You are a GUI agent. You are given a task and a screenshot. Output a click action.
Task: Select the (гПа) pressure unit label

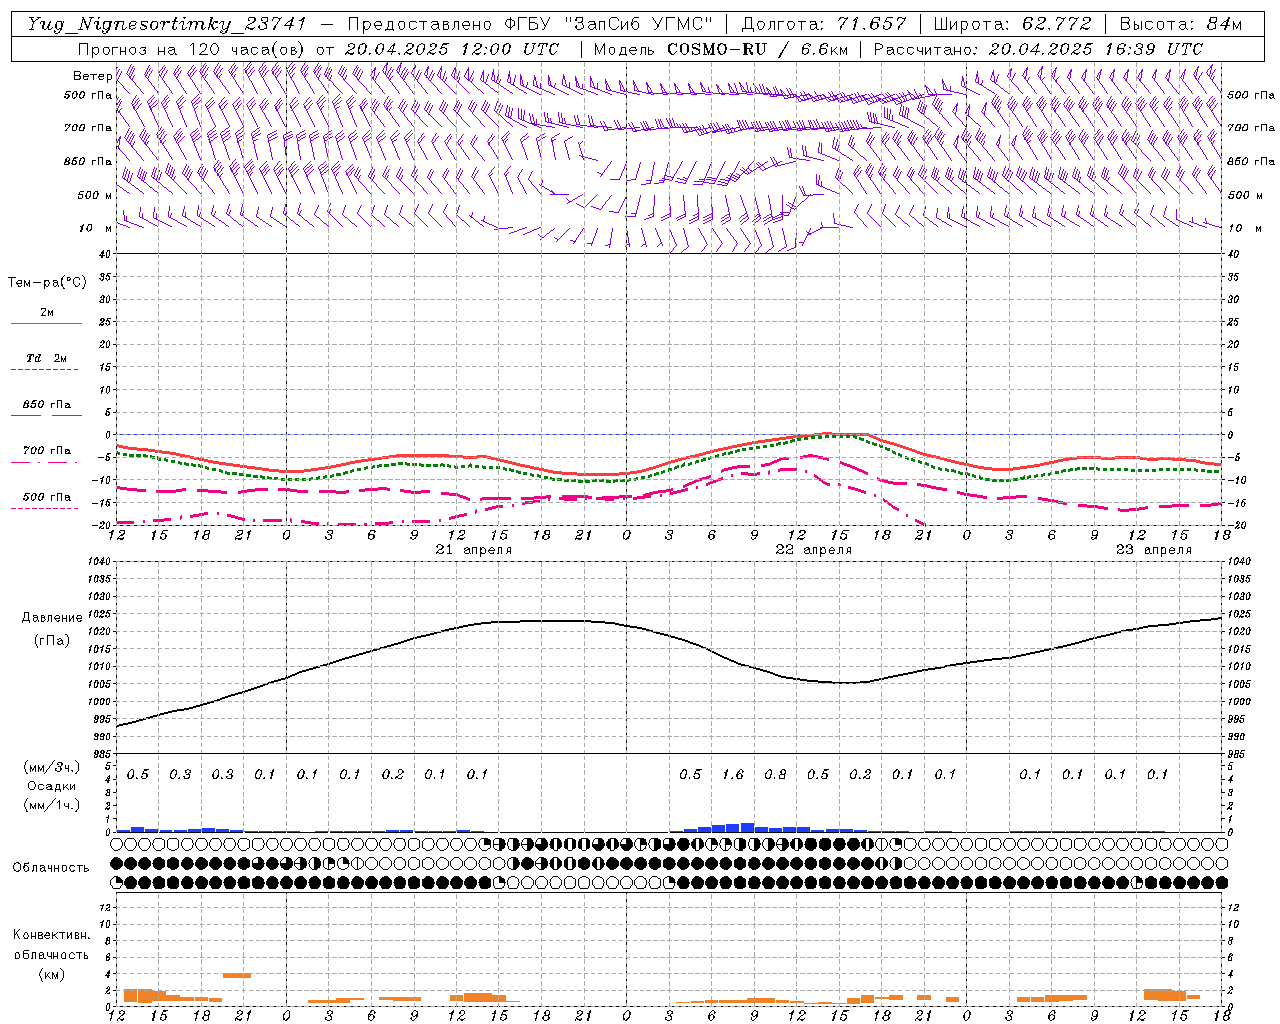coord(52,640)
